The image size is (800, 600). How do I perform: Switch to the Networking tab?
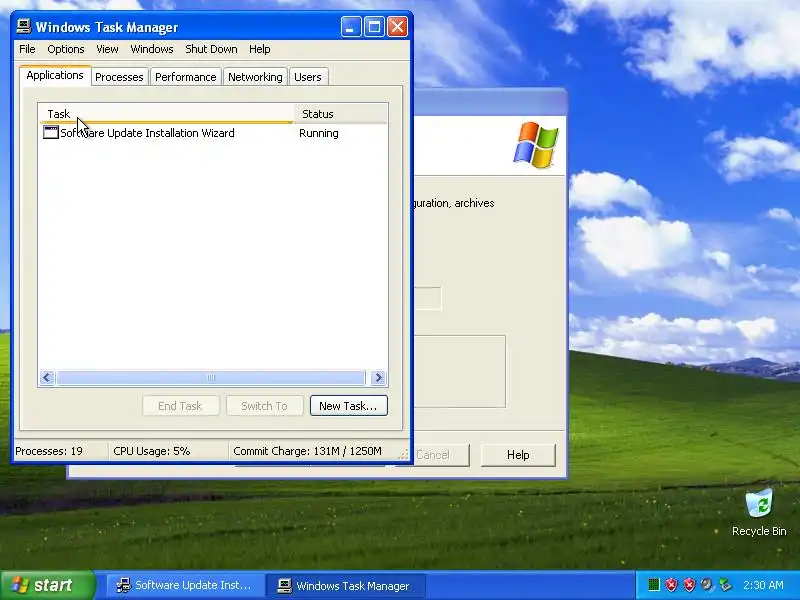[x=255, y=77]
